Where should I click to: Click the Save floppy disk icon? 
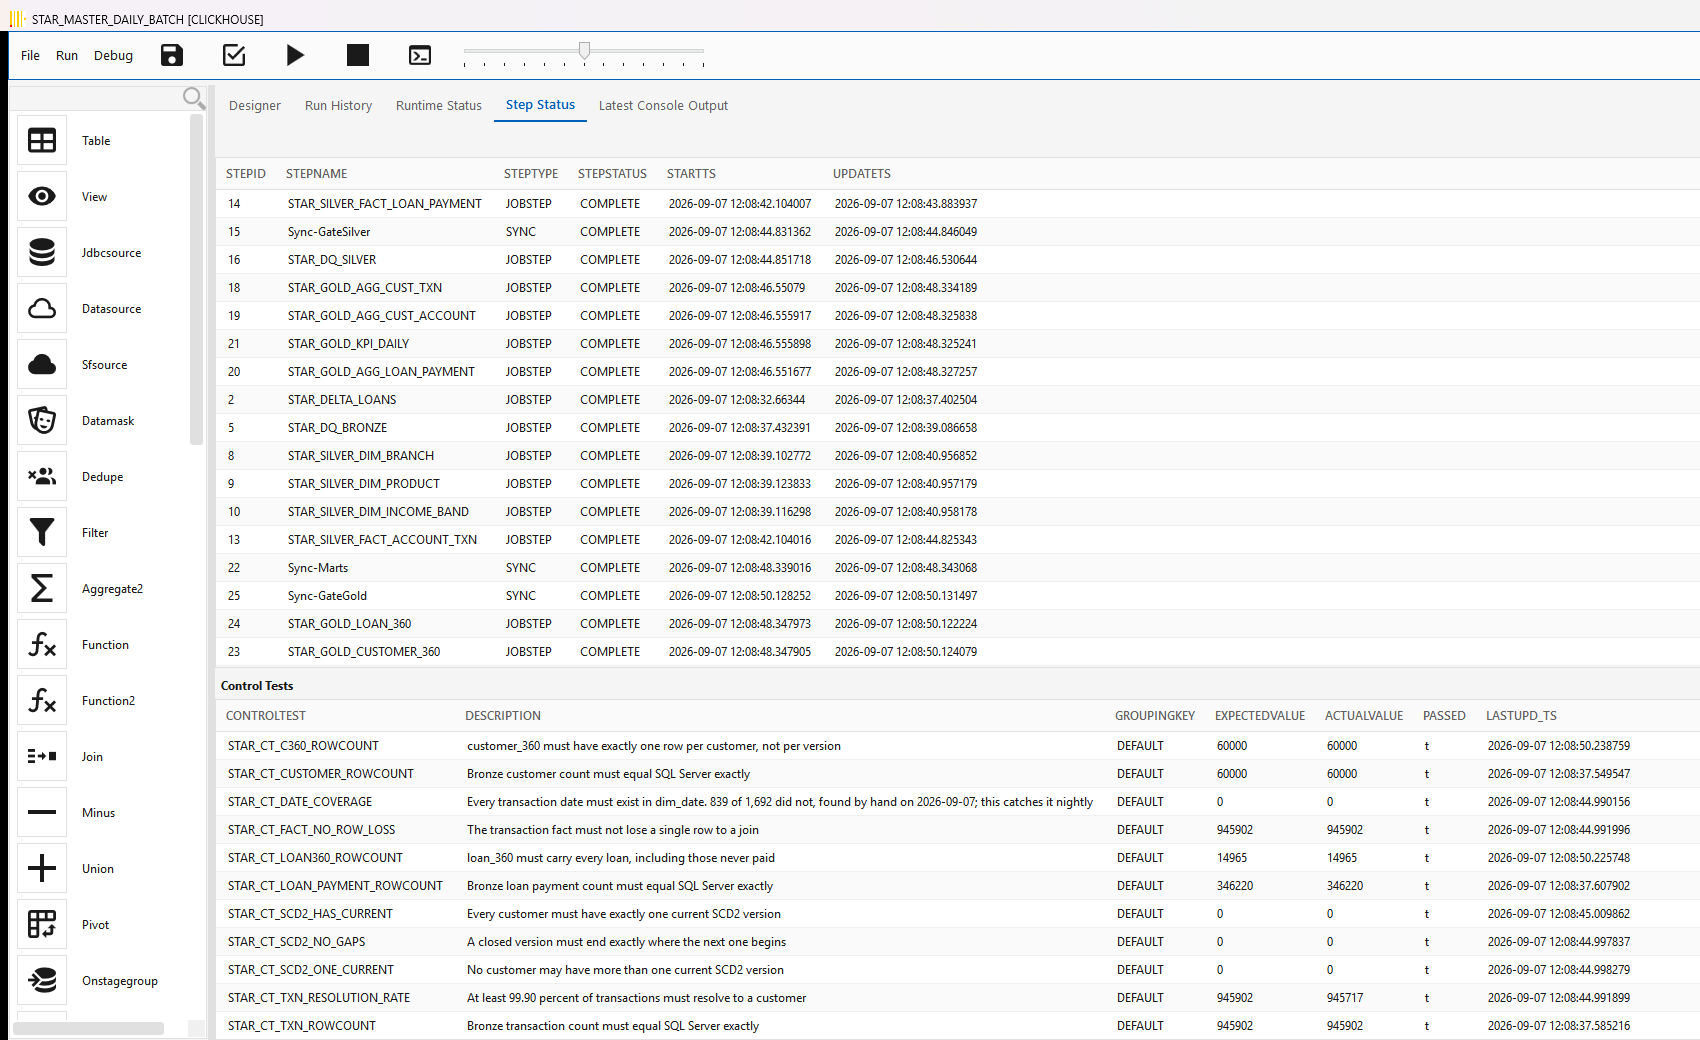(x=172, y=55)
